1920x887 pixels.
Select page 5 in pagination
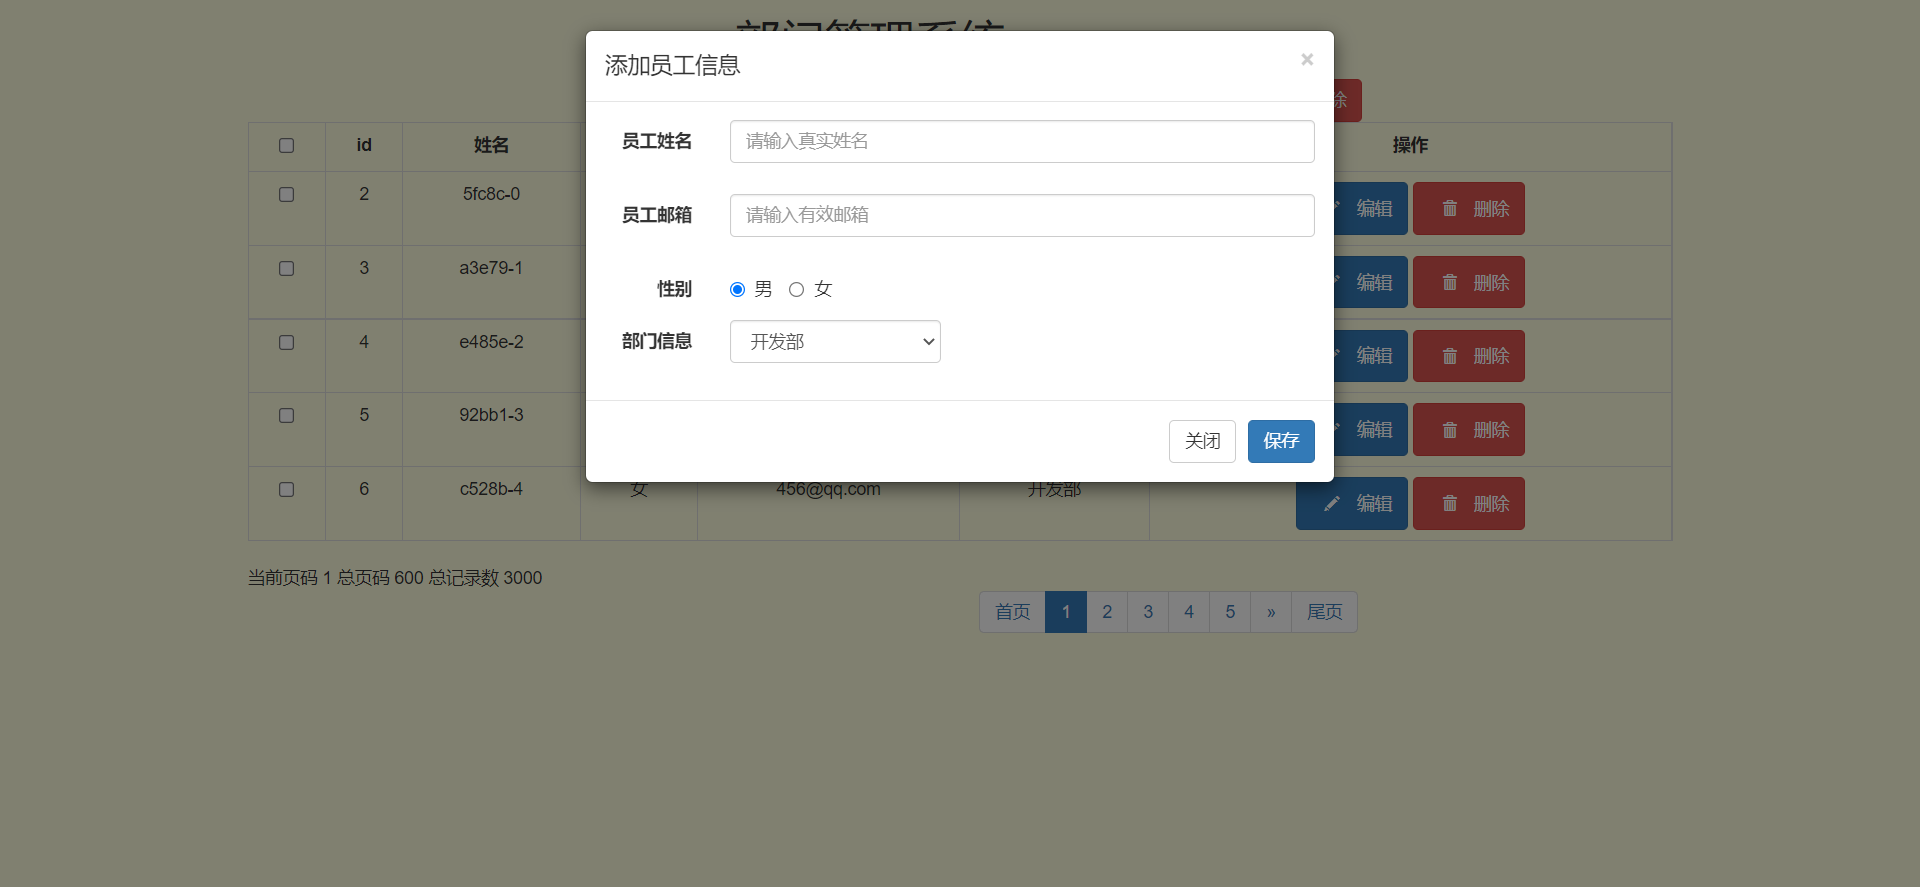1230,612
